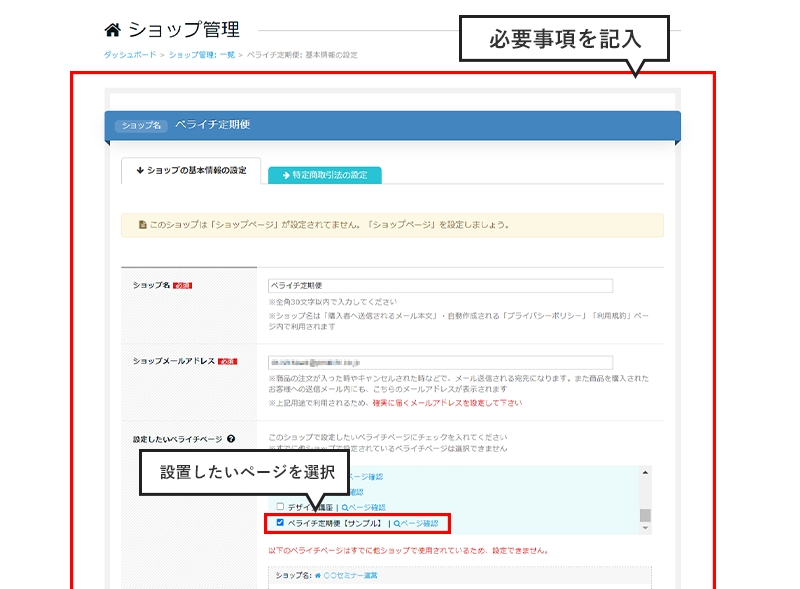Click the arrow icon on 特定商取引法の設定 tab
Screen dimensions: 800x589
(x=285, y=175)
